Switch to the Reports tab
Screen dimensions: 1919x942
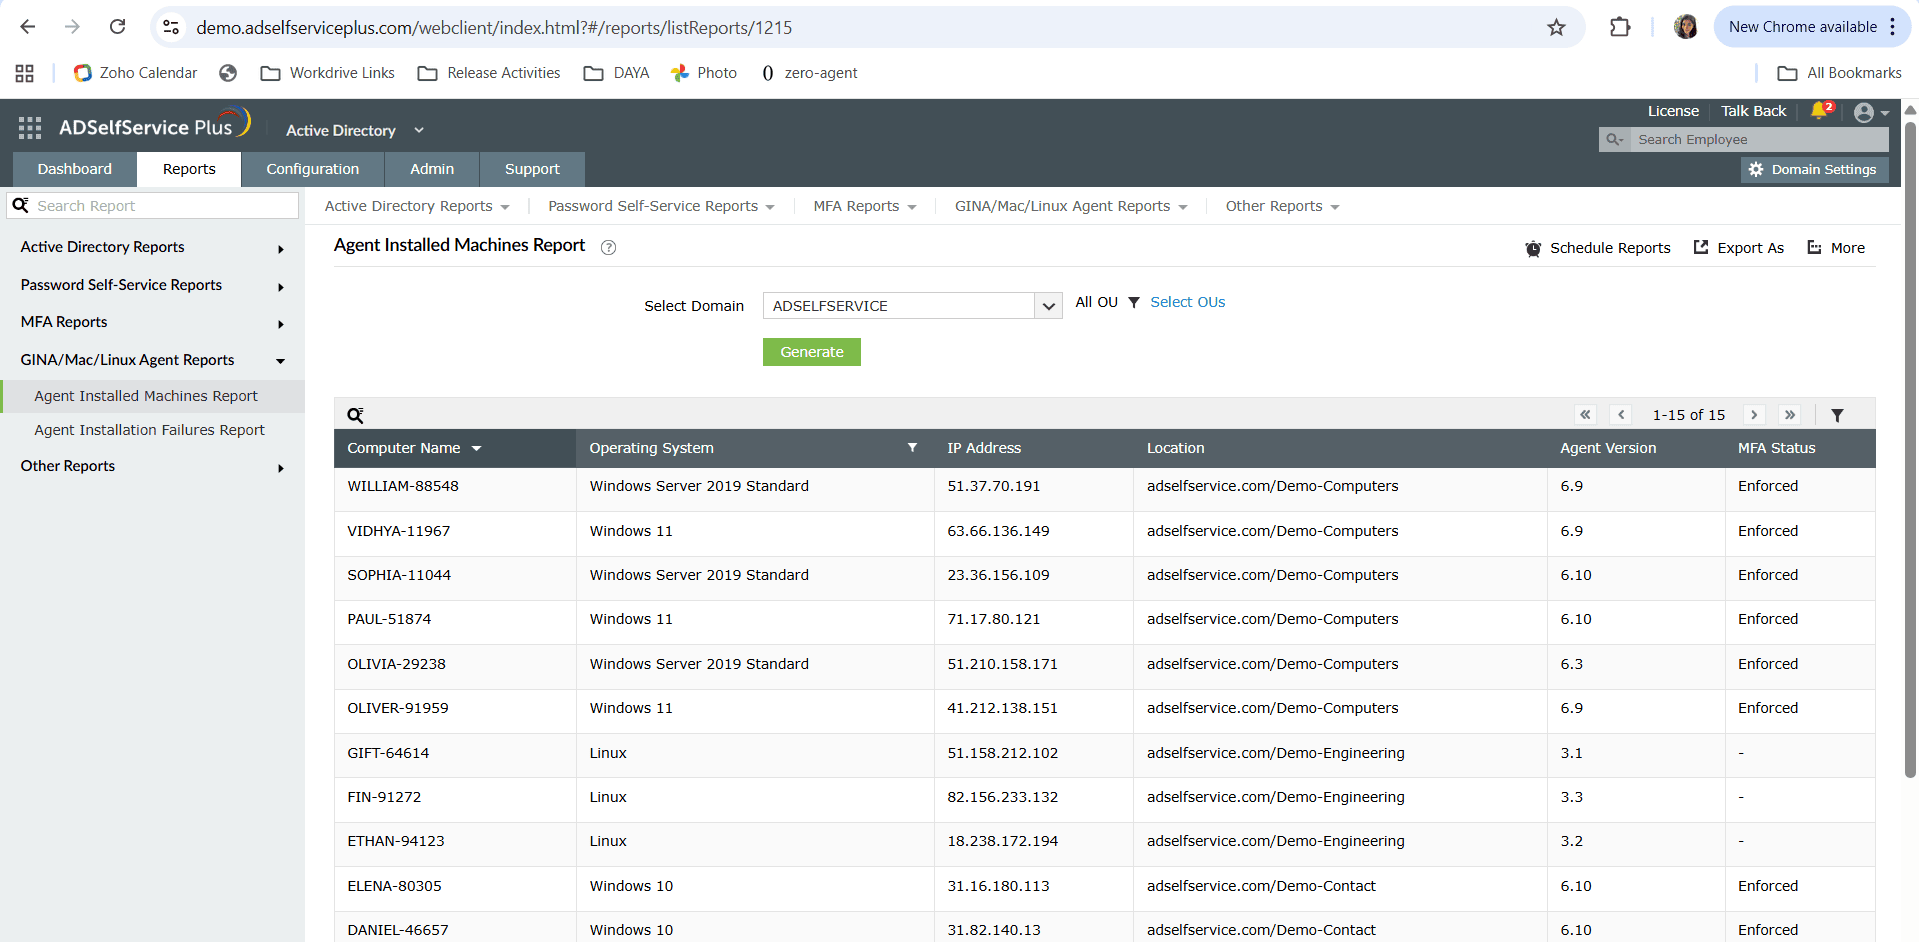coord(189,169)
